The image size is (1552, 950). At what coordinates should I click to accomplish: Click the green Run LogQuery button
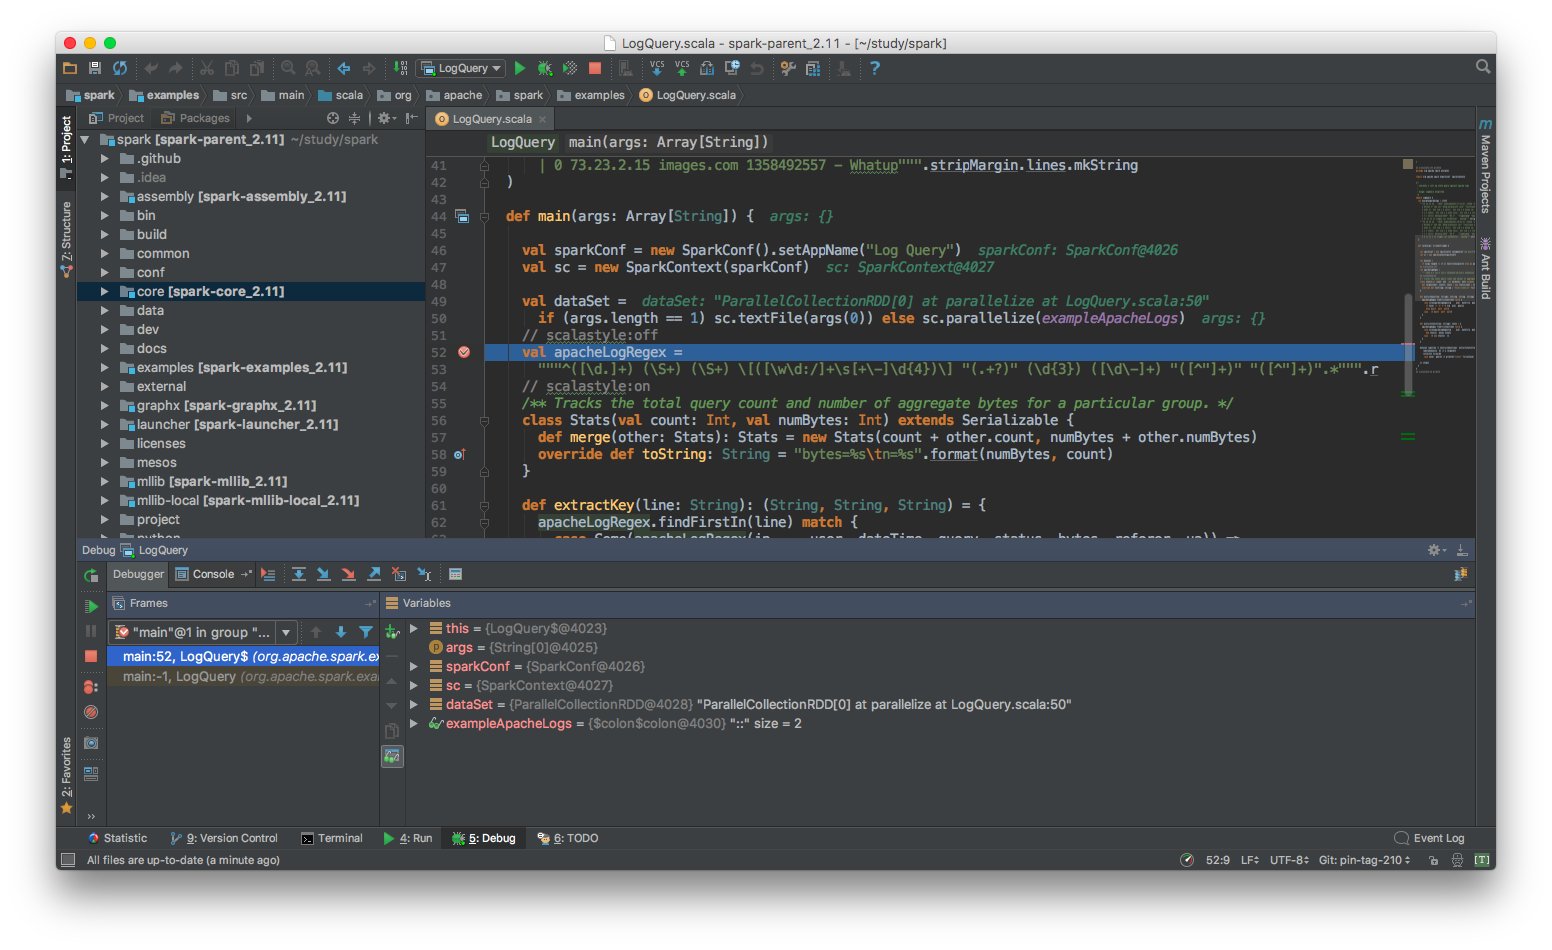[520, 68]
